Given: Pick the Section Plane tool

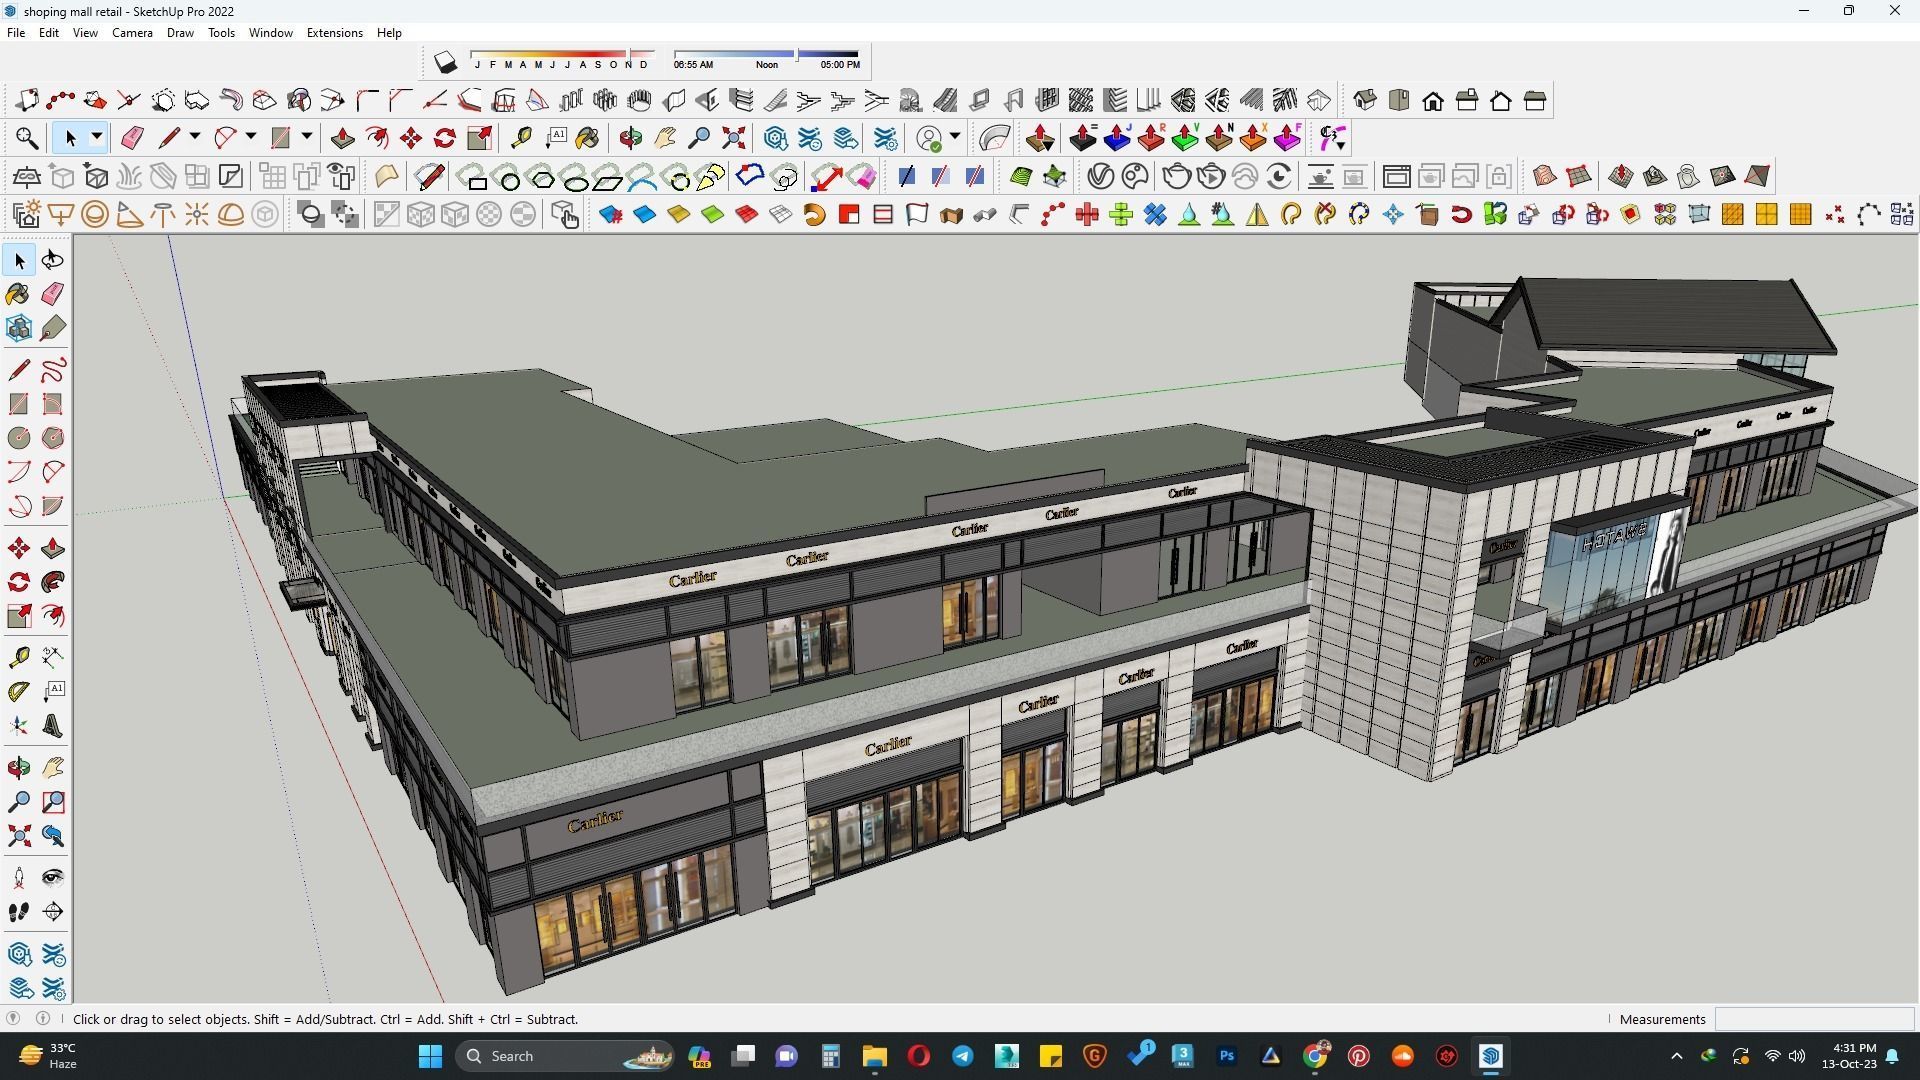Looking at the screenshot, I should pyautogui.click(x=53, y=912).
